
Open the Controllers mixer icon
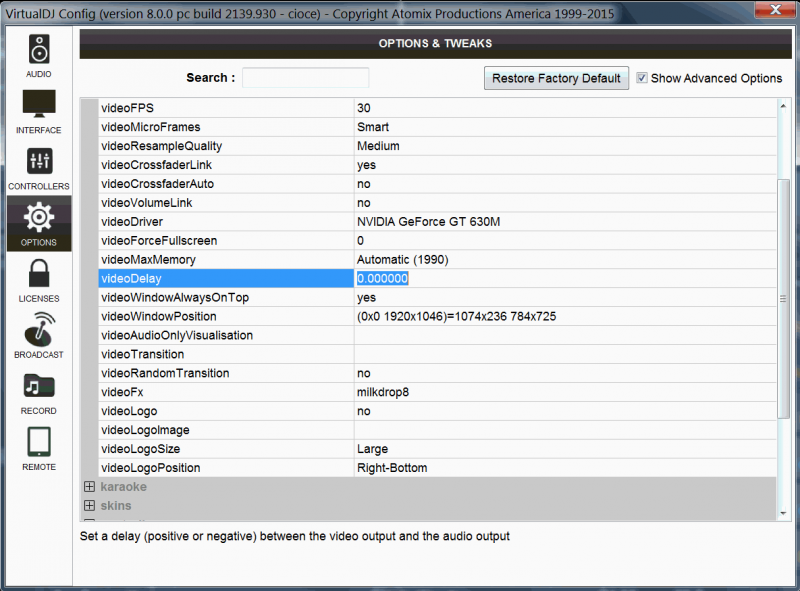click(39, 161)
